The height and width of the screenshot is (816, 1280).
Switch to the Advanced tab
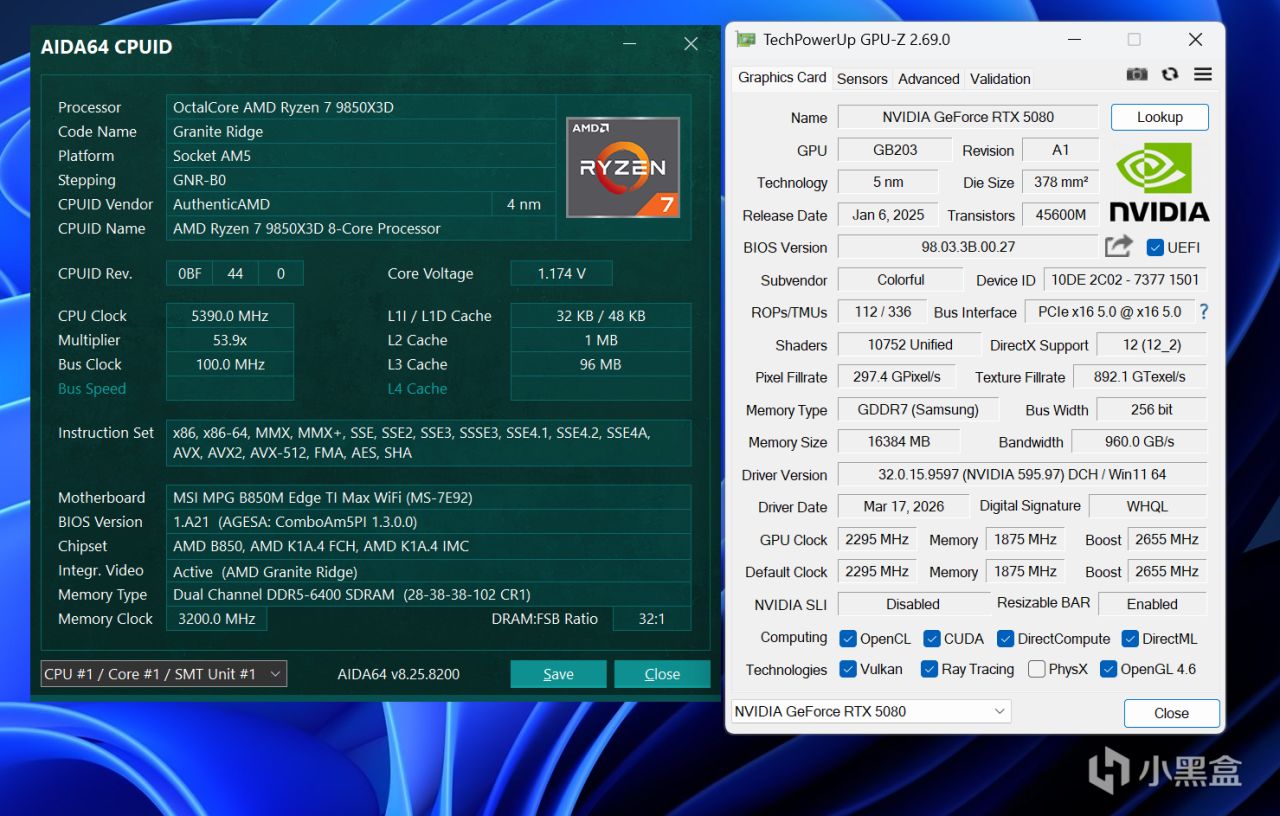[929, 79]
